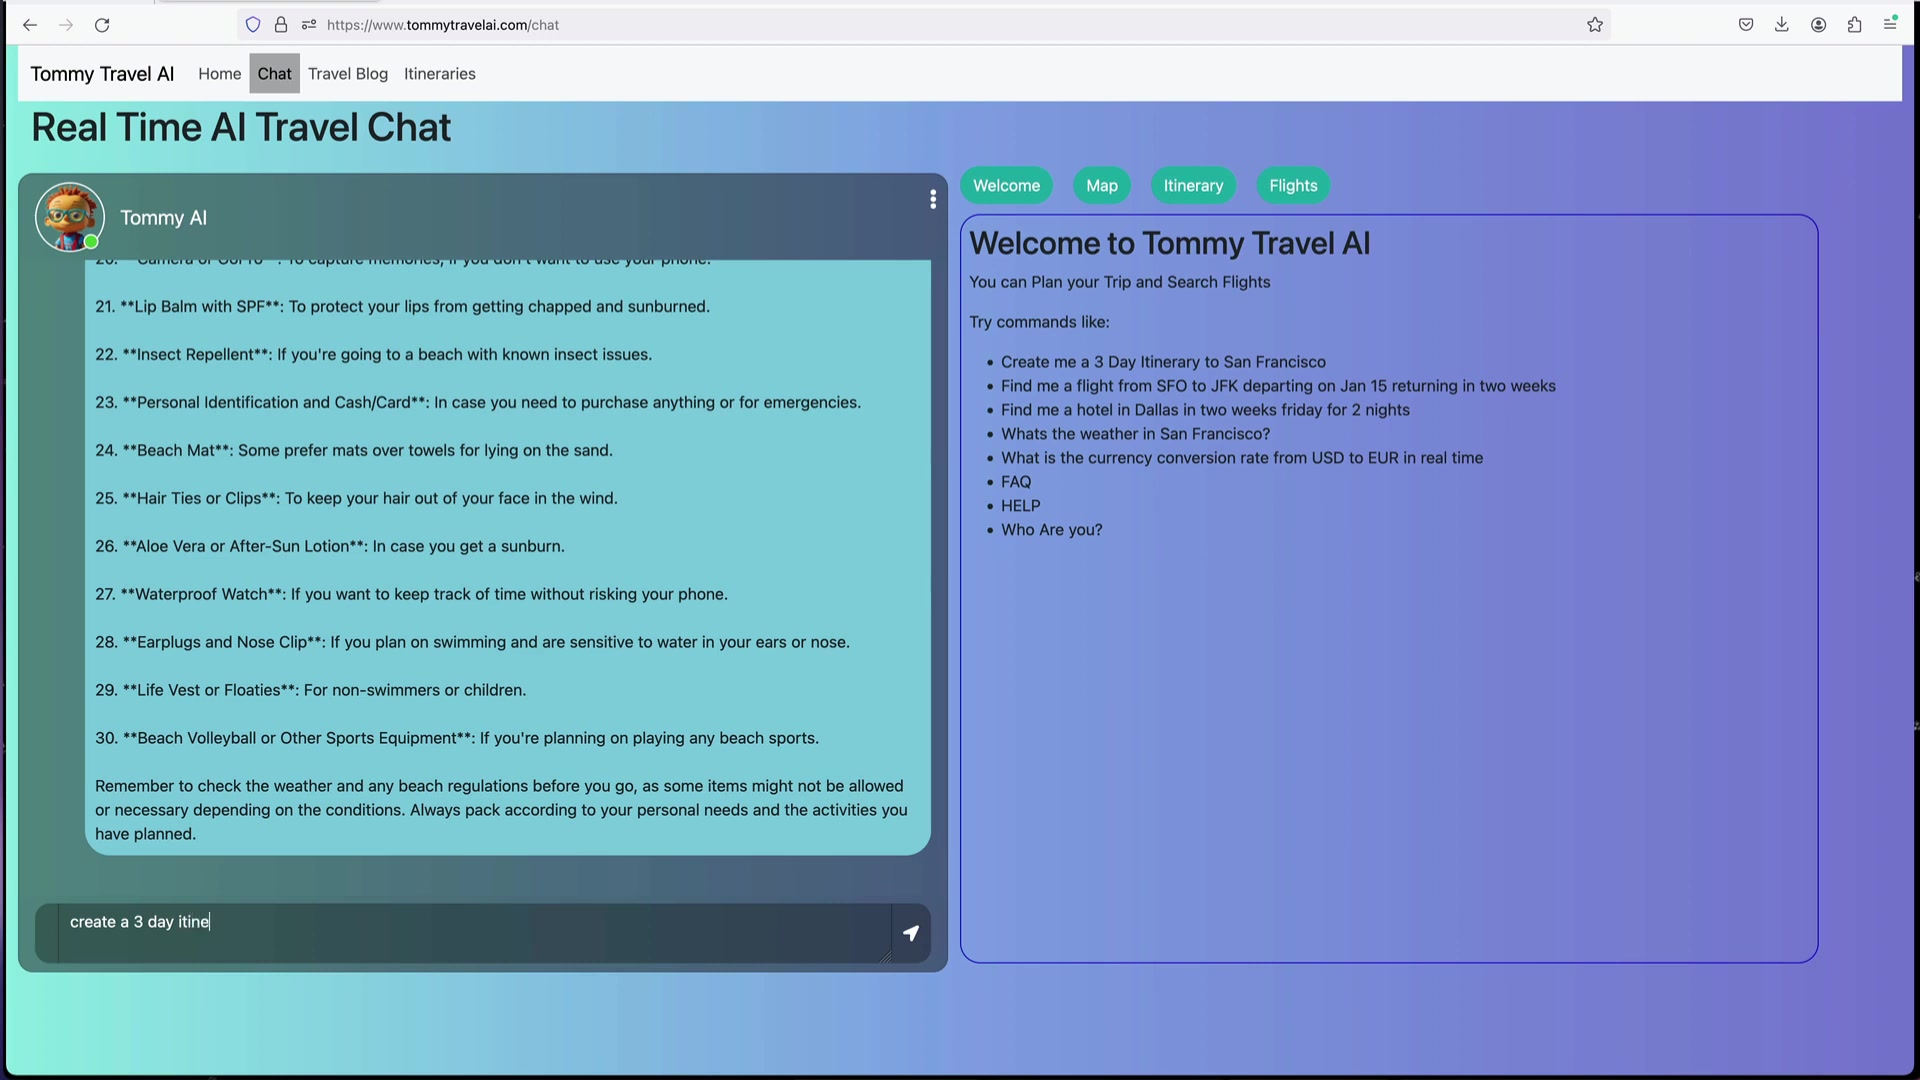
Task: Open the browser hamburger menu
Action: point(1890,25)
